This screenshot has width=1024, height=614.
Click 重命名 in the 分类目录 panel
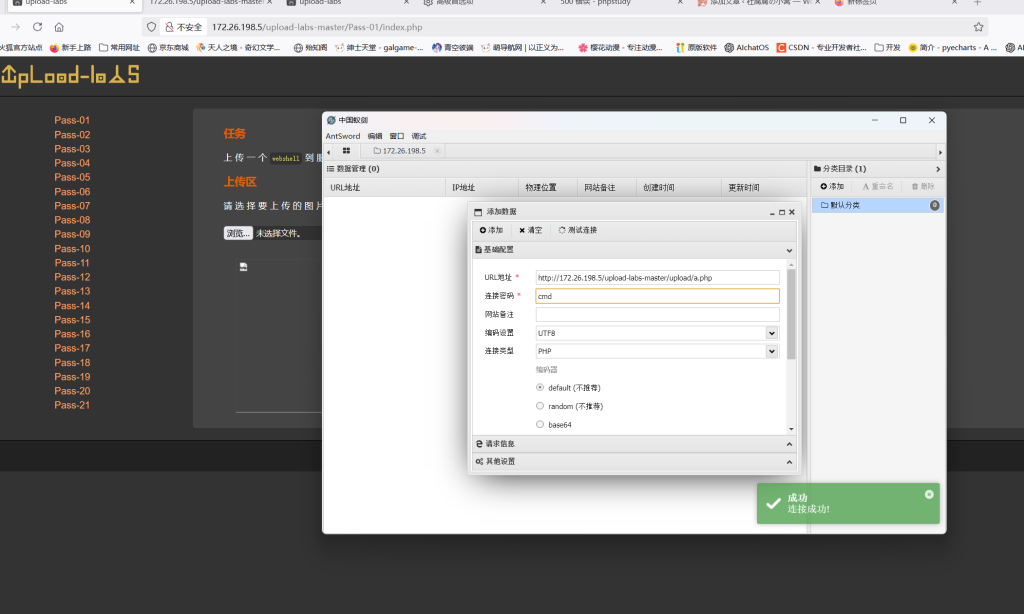[x=877, y=186]
